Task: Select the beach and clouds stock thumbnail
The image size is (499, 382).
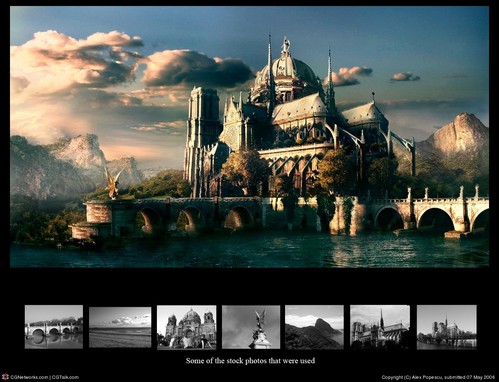Action: coord(120,327)
